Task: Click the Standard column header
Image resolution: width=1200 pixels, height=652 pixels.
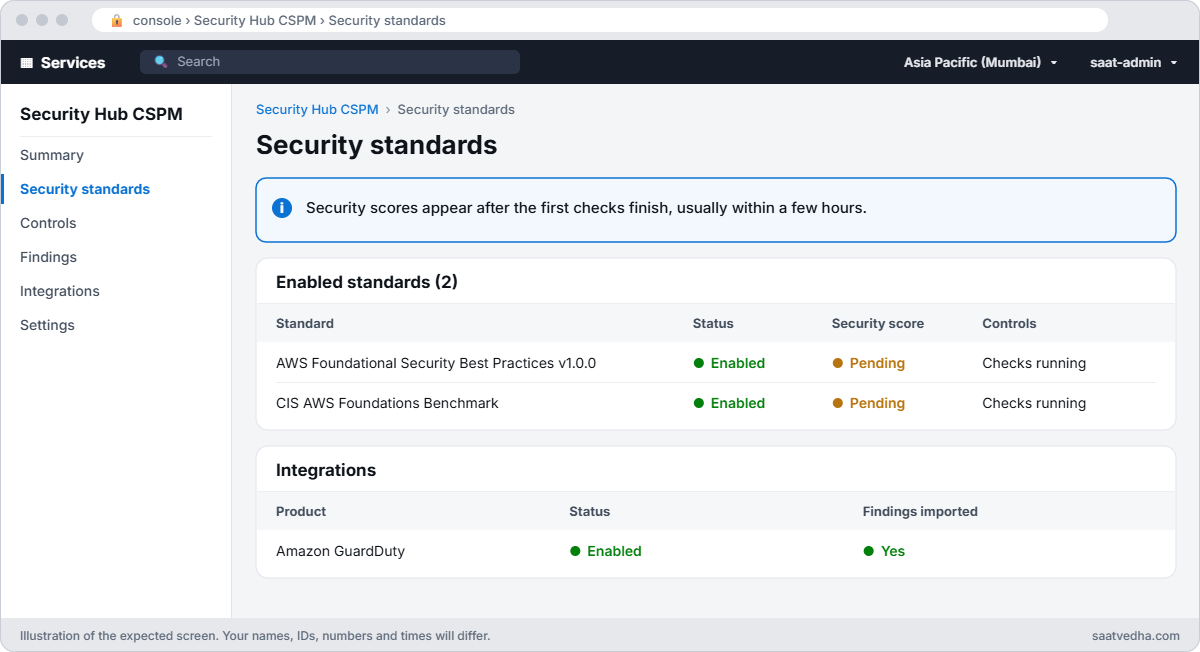Action: click(x=305, y=323)
